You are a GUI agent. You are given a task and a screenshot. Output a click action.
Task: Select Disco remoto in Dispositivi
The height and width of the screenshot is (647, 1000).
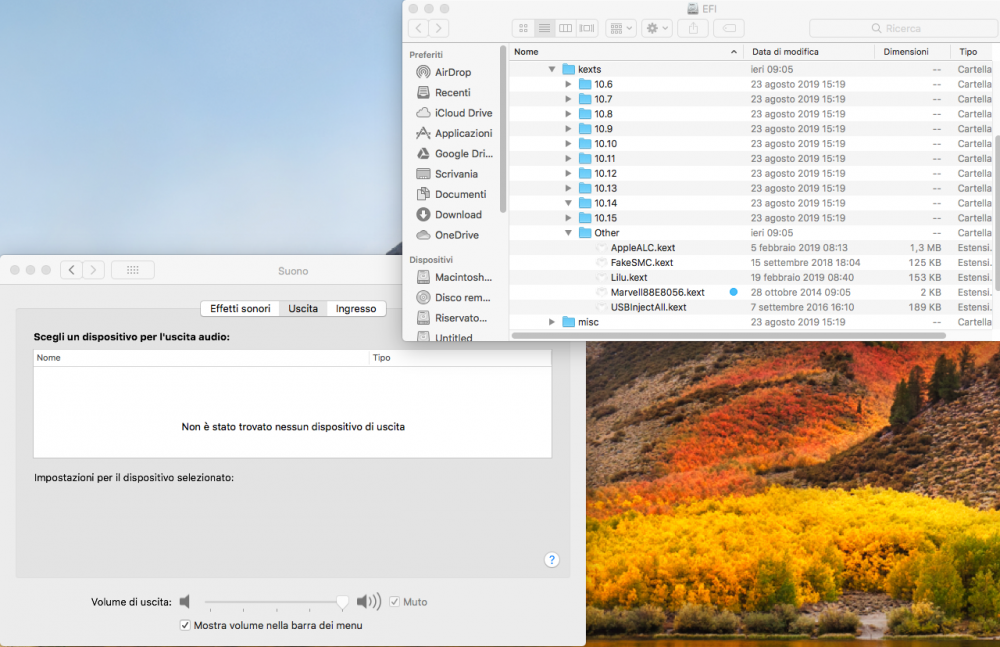click(x=453, y=298)
